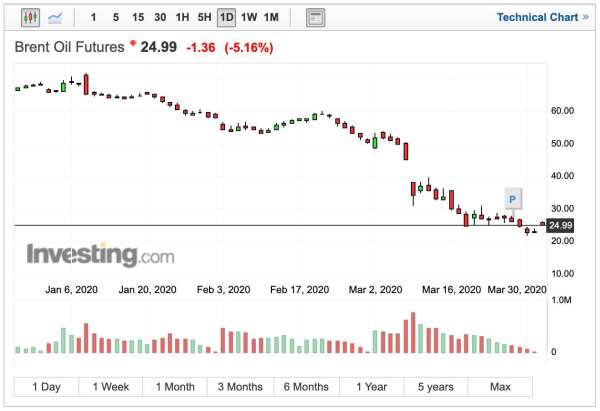
Task: Switch to the 1M interval
Action: [x=271, y=17]
